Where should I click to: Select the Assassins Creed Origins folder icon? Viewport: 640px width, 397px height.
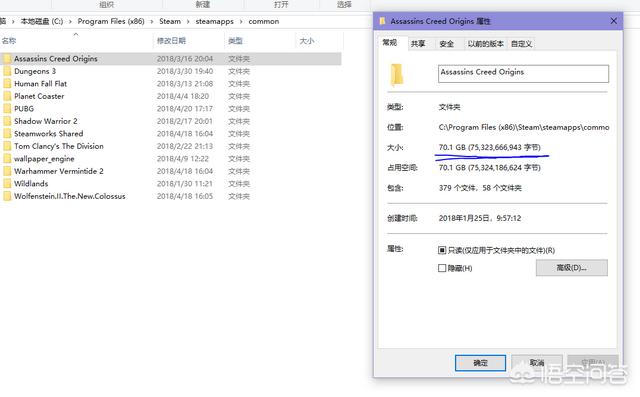click(7, 59)
